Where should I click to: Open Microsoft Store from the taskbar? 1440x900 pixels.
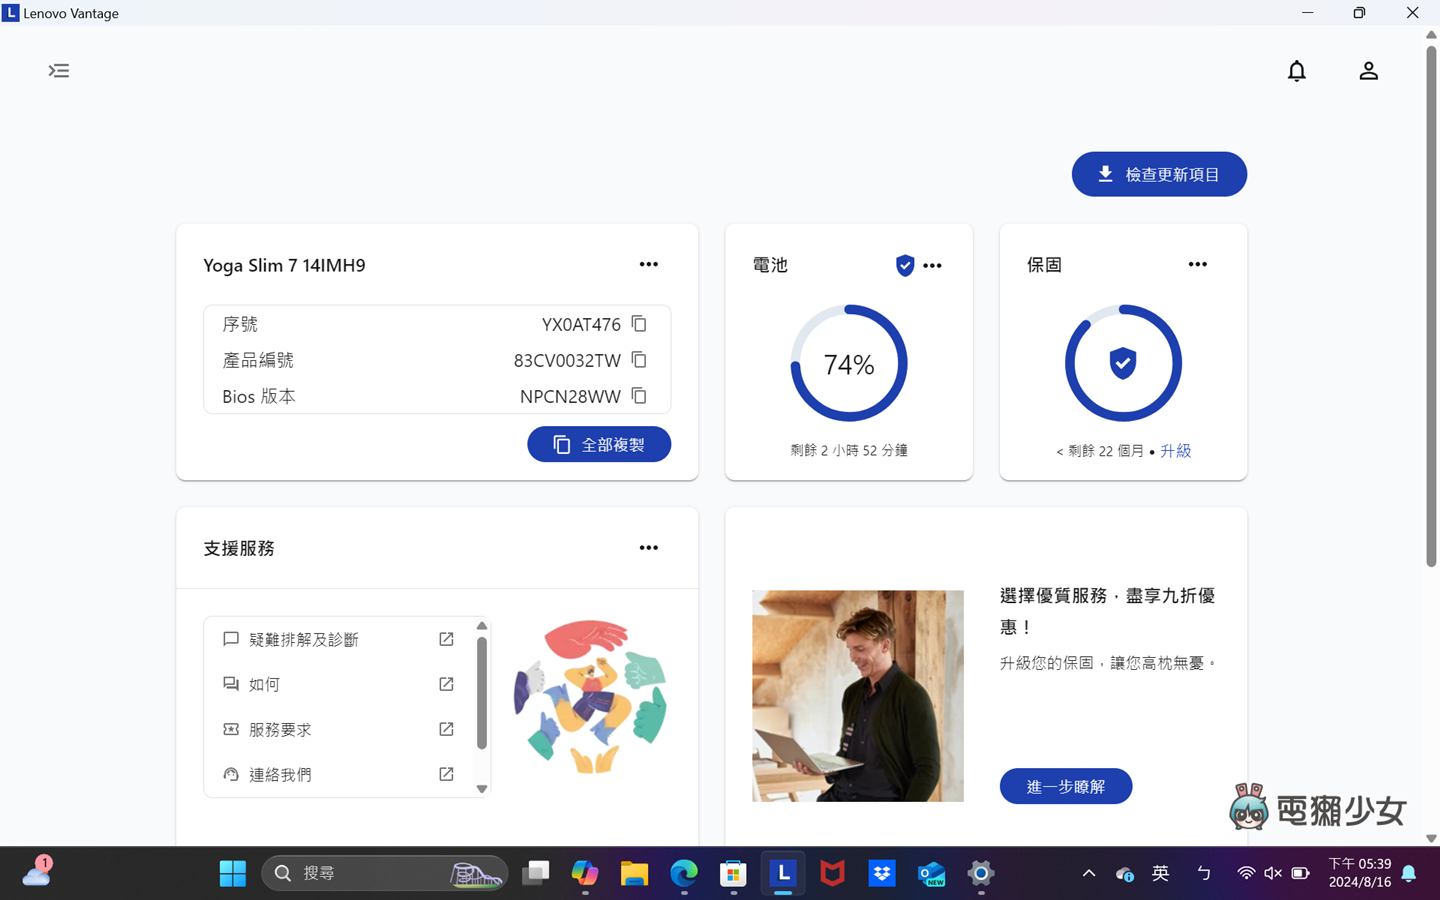pos(733,873)
